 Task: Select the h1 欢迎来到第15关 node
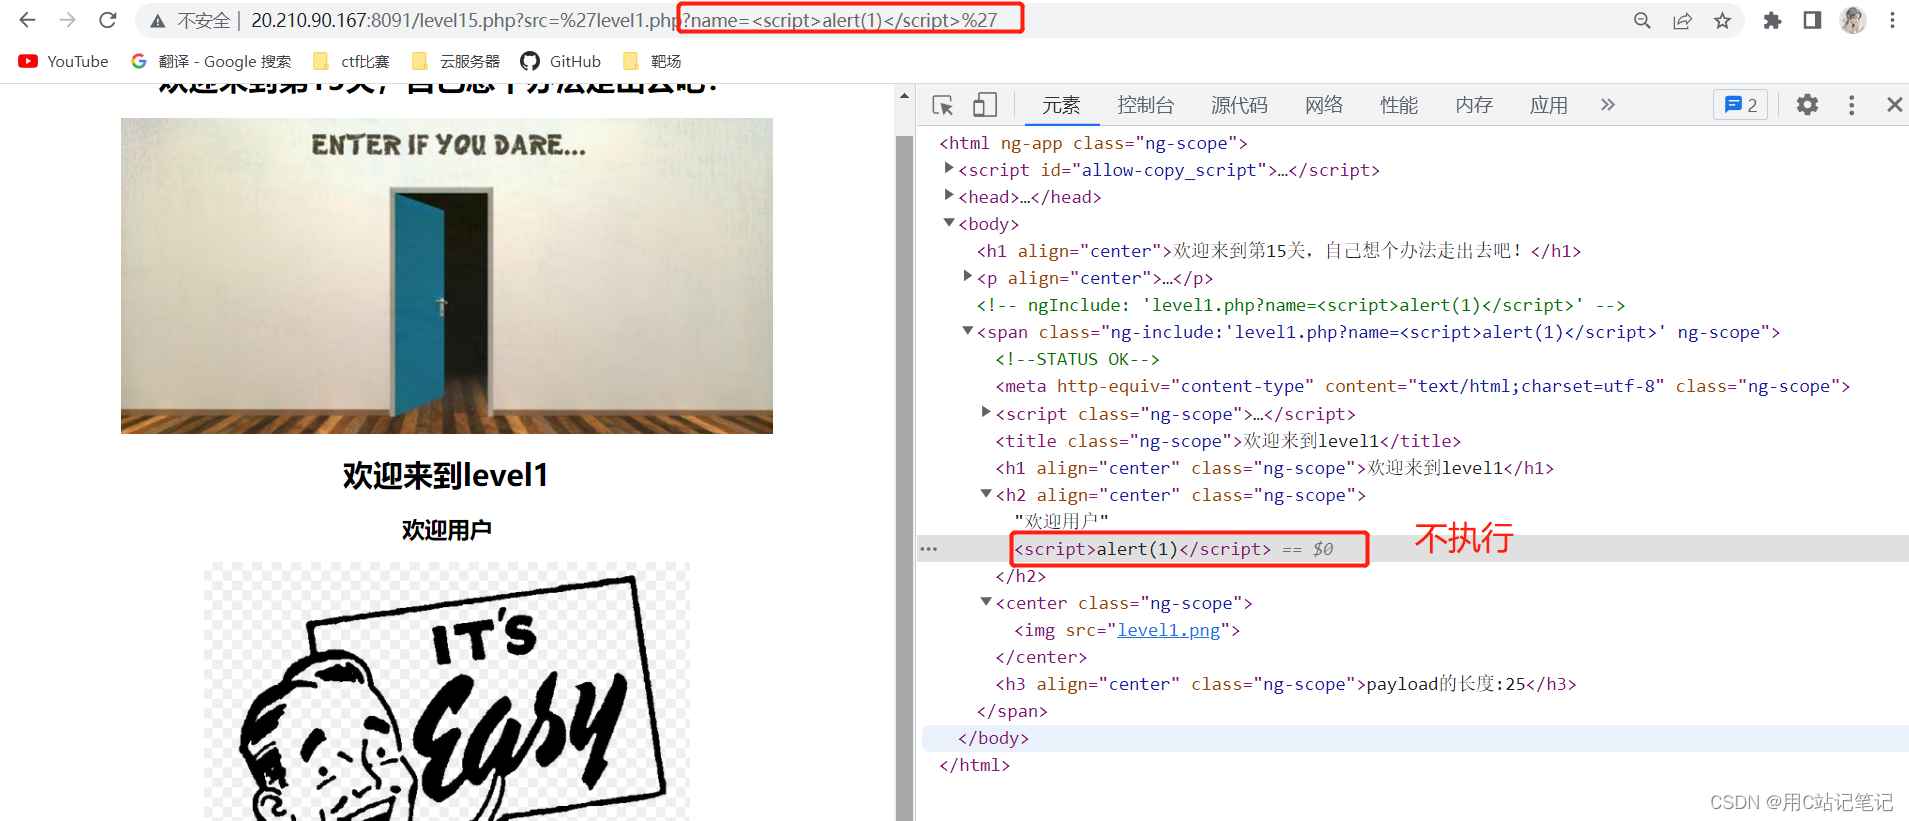1279,251
